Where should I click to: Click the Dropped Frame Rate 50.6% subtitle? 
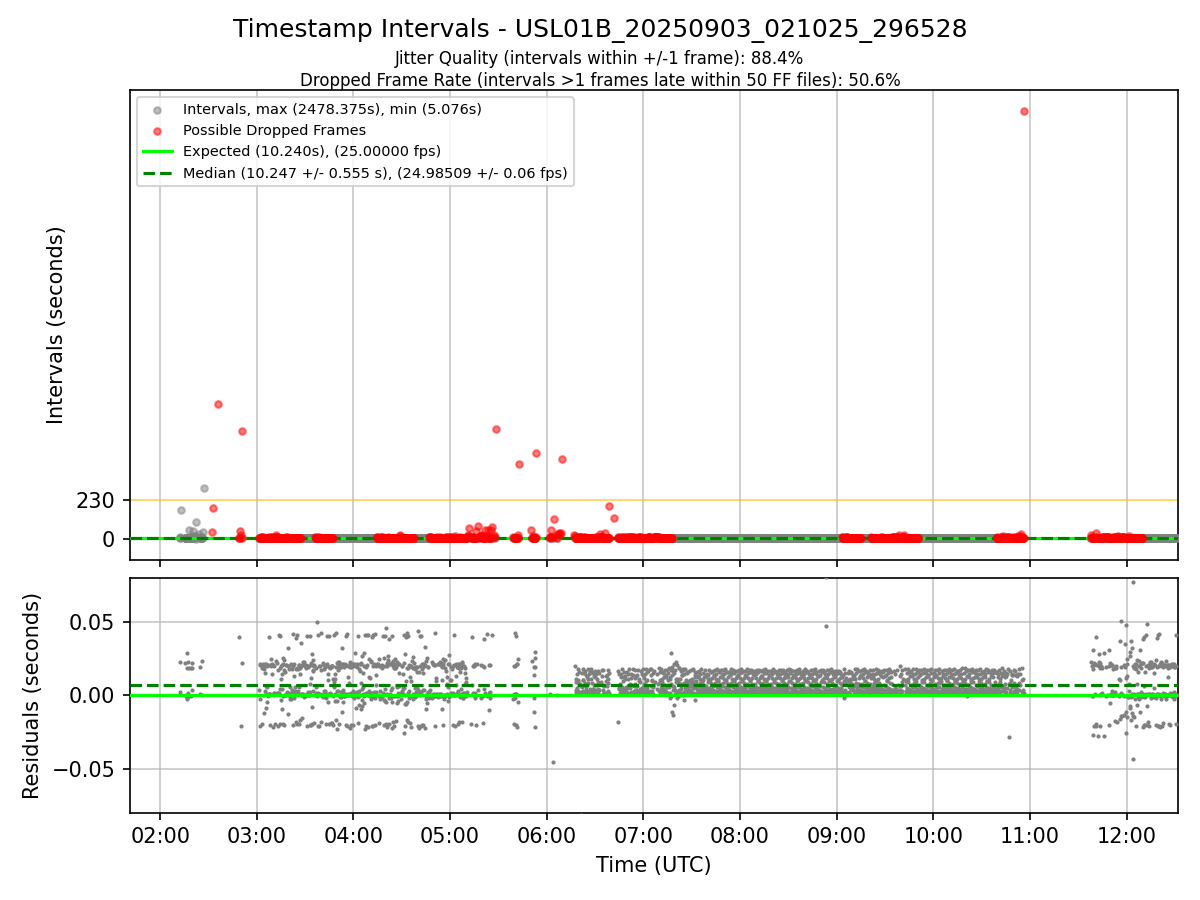click(x=600, y=80)
